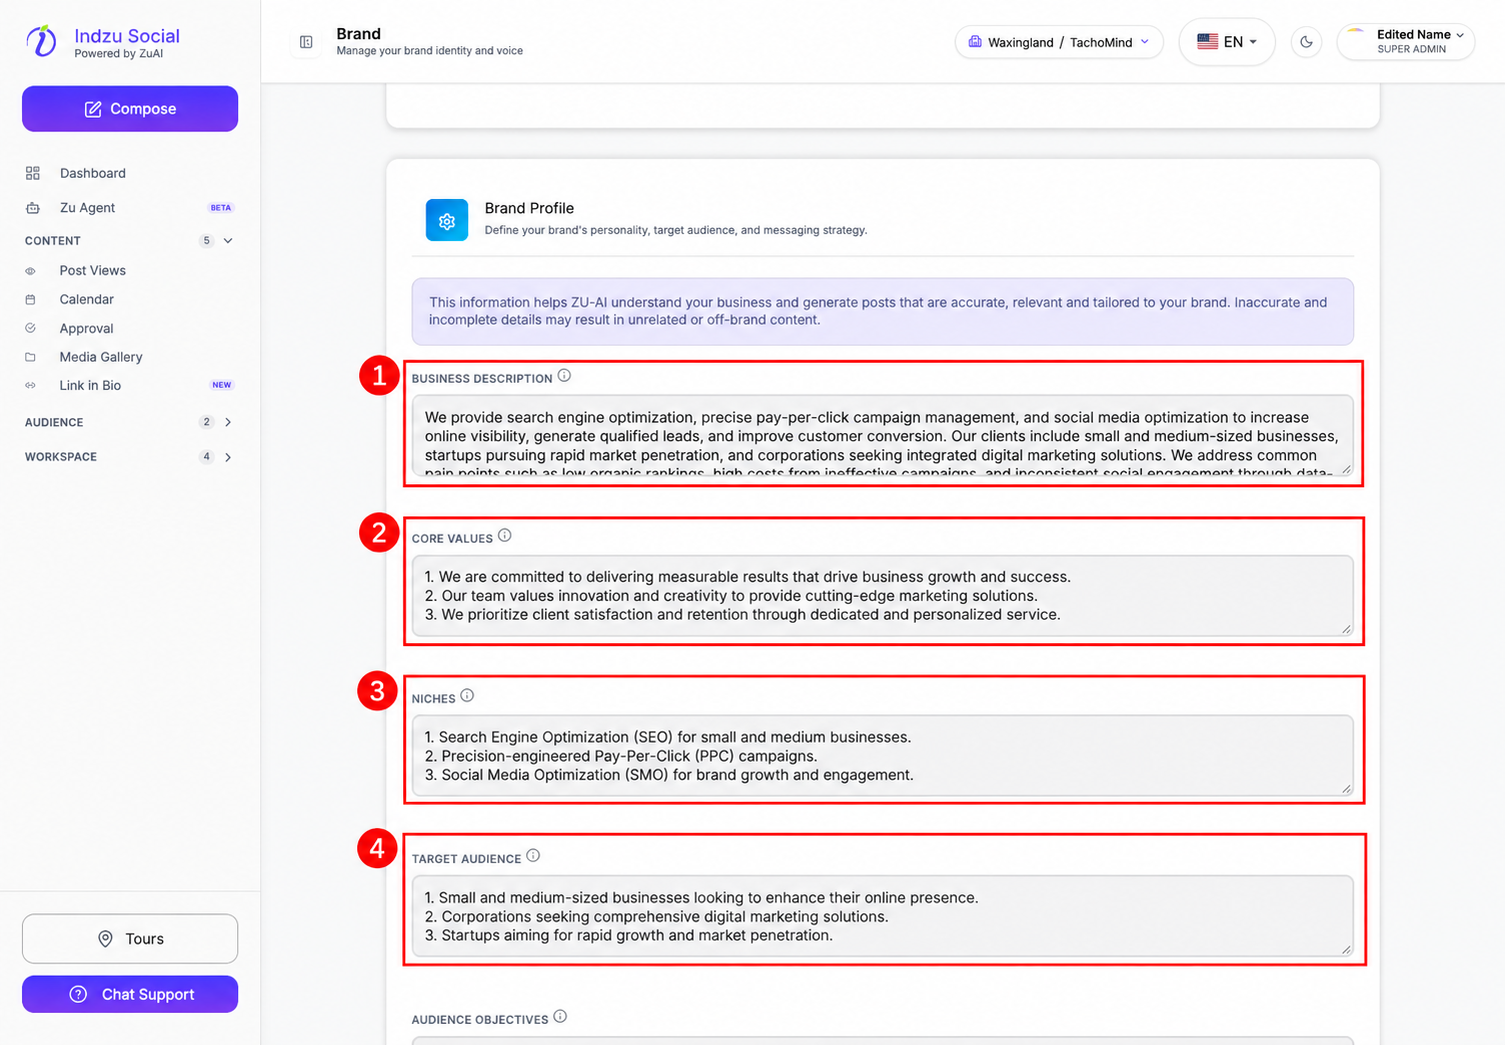This screenshot has width=1505, height=1045.
Task: Collapse the Content section chevron
Action: (228, 241)
